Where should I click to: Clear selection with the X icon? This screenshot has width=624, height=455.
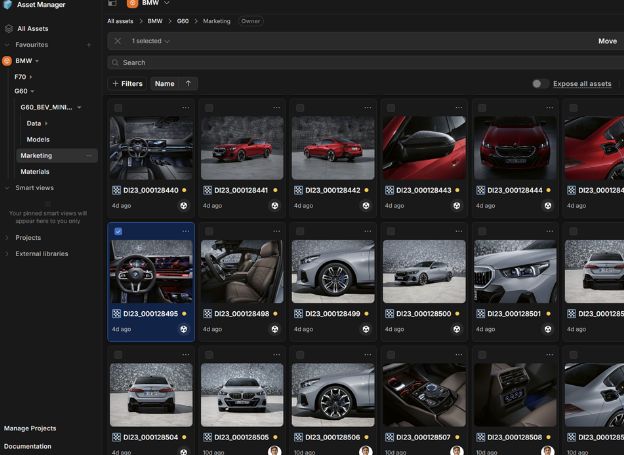pos(117,41)
